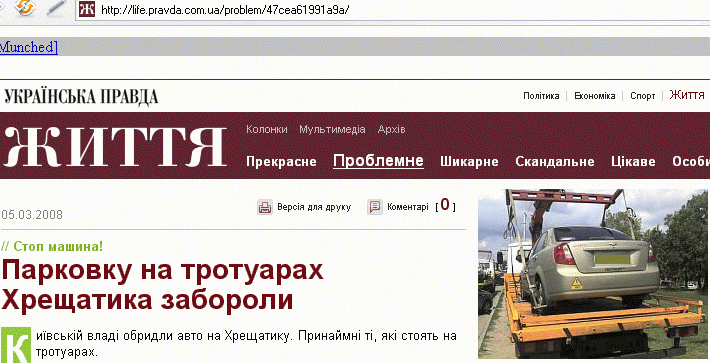Click the comments speech bubble icon
710x363 pixels.
375,207
